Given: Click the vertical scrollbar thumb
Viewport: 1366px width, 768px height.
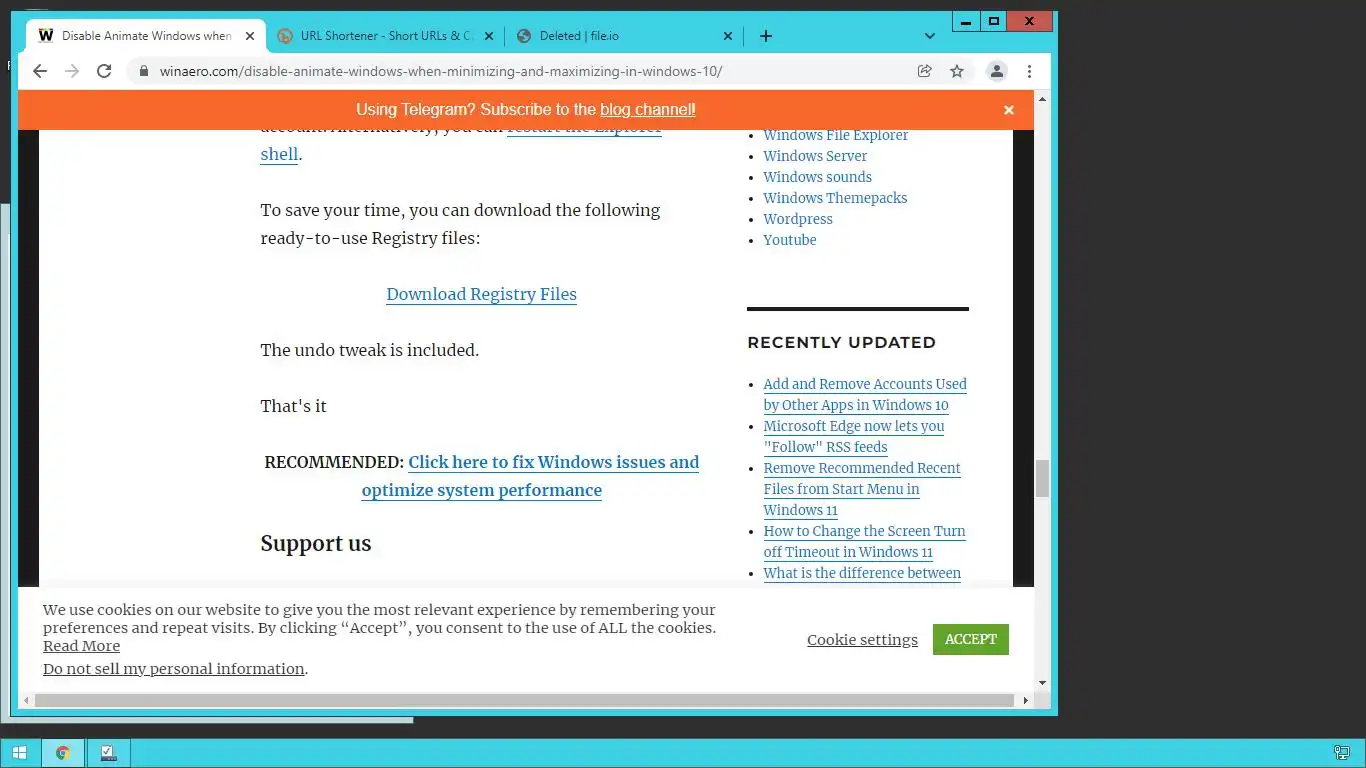Looking at the screenshot, I should click(x=1042, y=478).
